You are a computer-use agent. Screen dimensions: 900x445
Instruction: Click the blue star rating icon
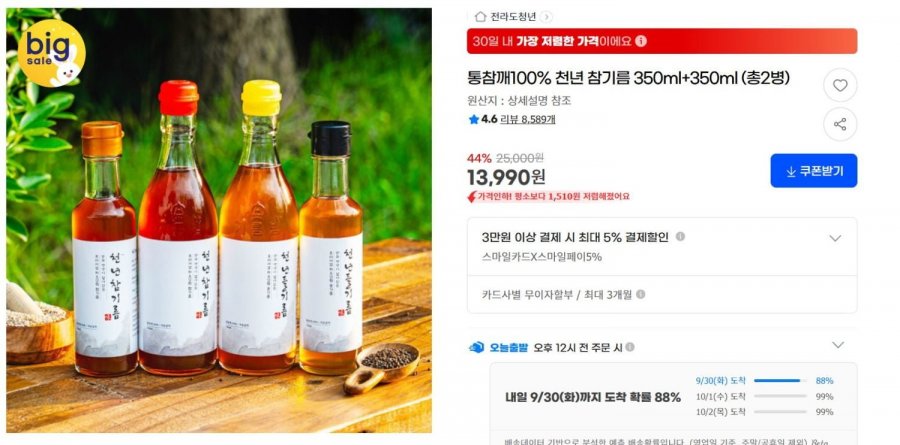pyautogui.click(x=474, y=119)
